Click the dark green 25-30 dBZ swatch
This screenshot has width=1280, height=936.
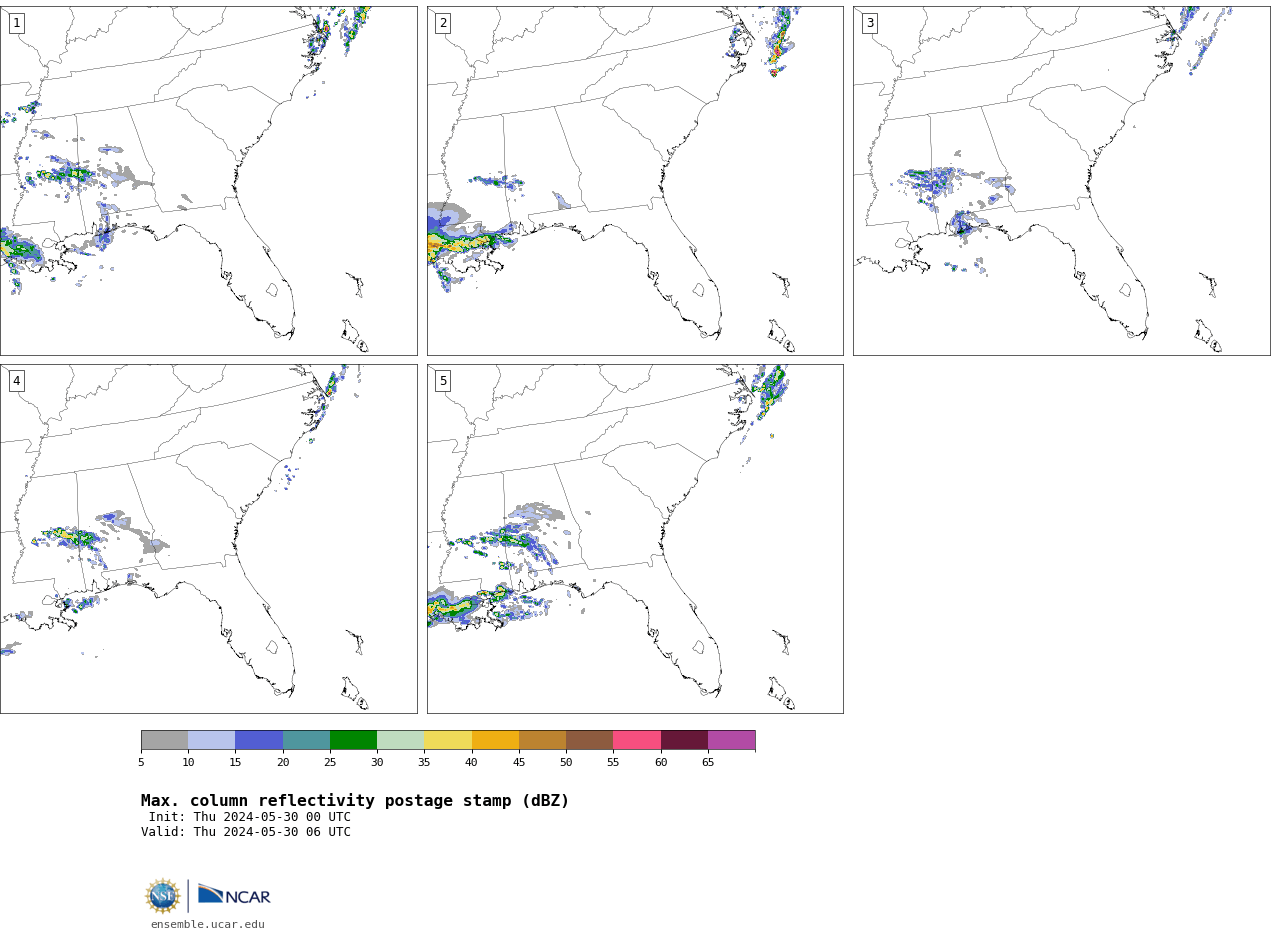pyautogui.click(x=353, y=740)
